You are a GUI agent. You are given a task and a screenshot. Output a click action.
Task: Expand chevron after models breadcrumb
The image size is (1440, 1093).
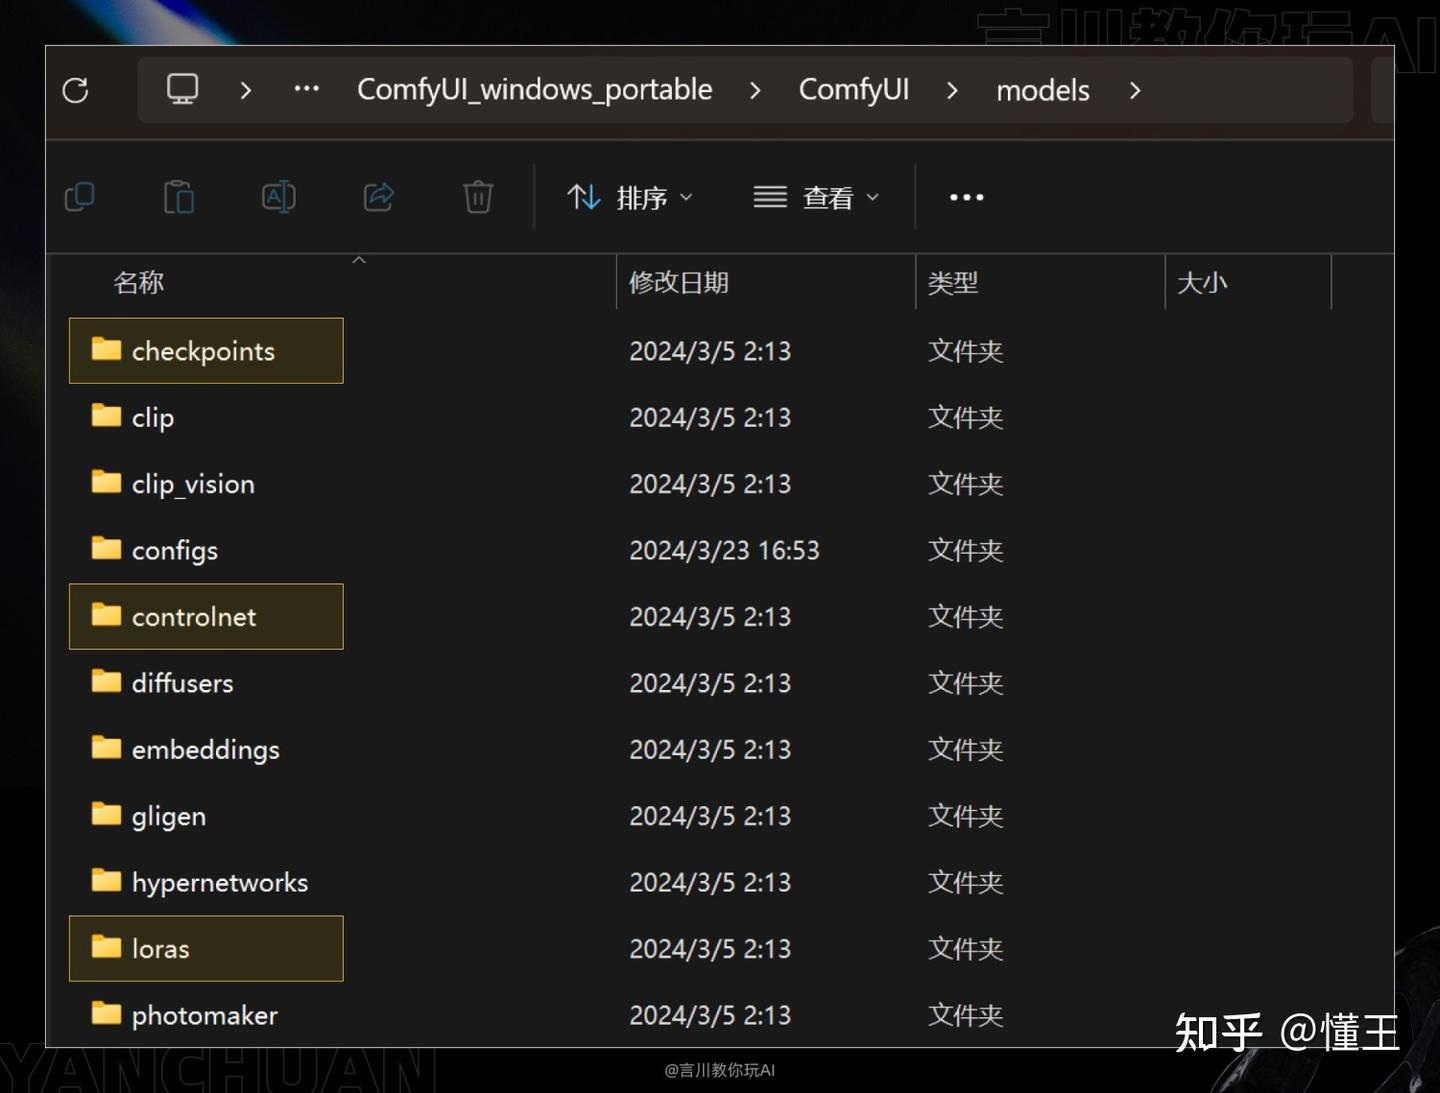(x=1135, y=90)
